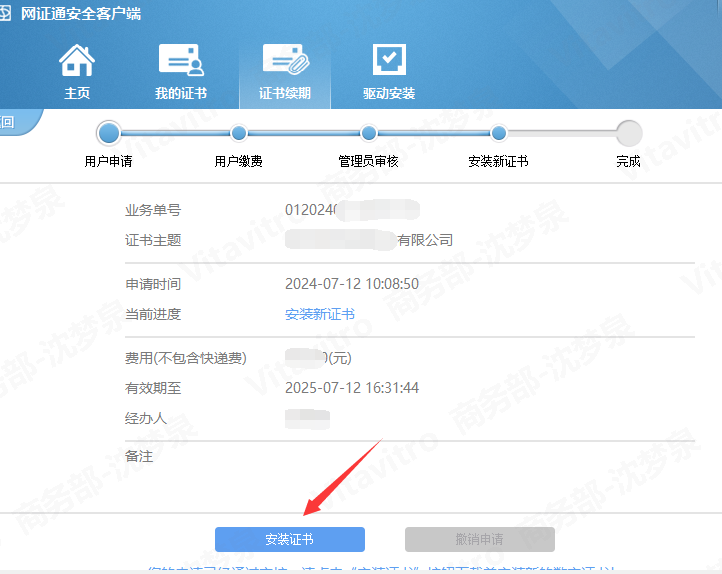Click the grey 完成 step circle
The width and height of the screenshot is (722, 574).
(x=629, y=133)
